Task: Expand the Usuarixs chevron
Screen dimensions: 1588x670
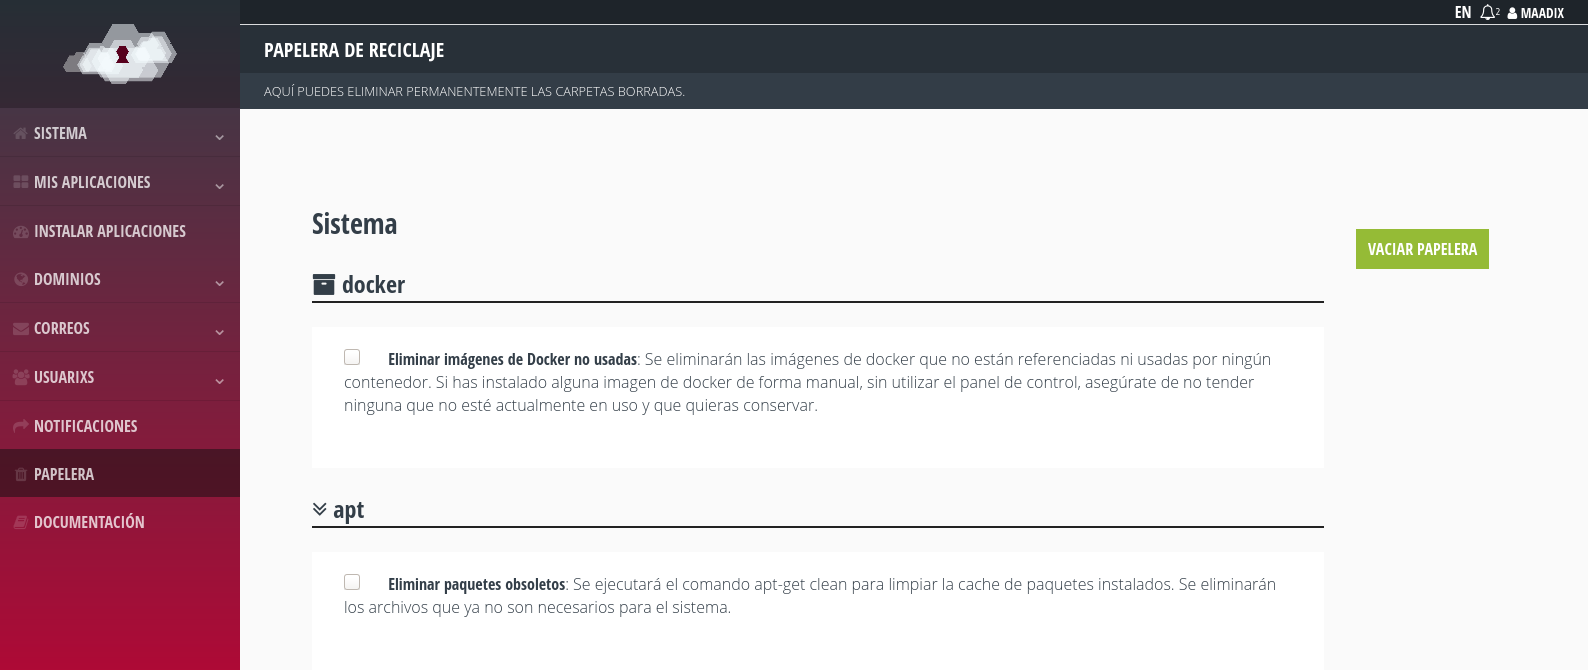Action: point(219,380)
